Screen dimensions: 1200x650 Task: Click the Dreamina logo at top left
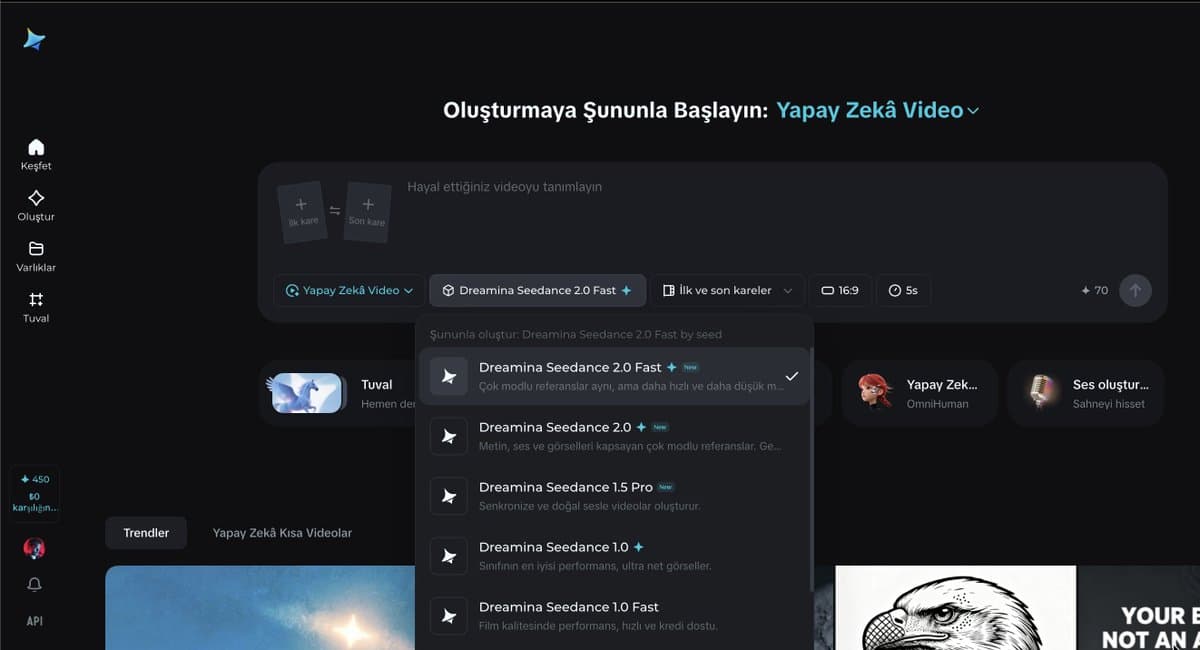point(33,38)
